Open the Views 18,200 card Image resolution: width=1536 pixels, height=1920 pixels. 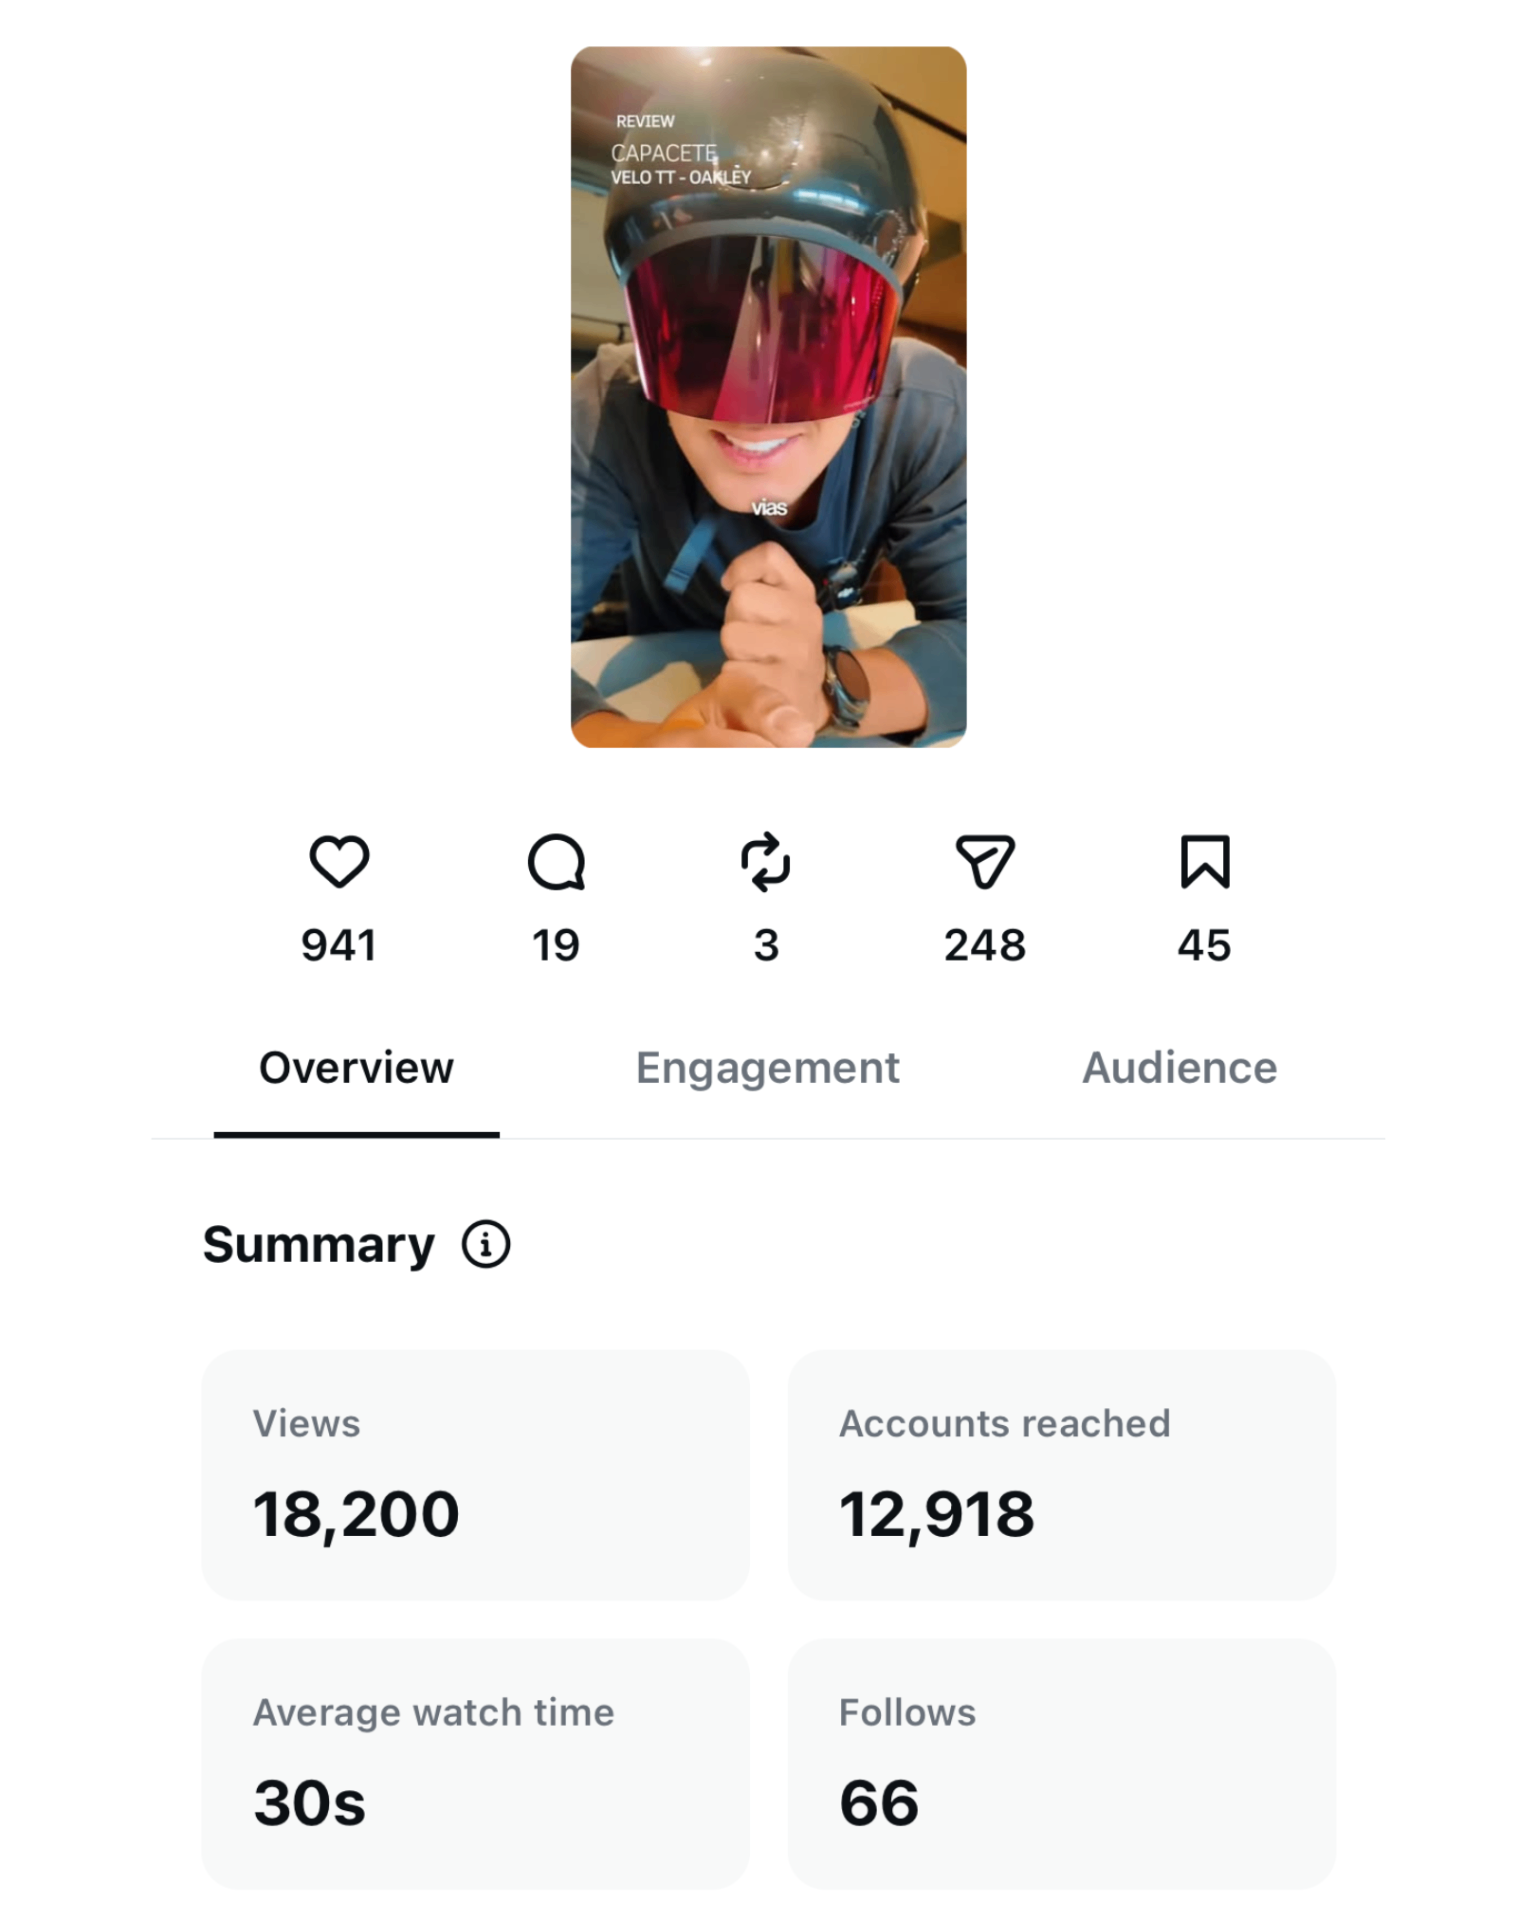[x=475, y=1475]
